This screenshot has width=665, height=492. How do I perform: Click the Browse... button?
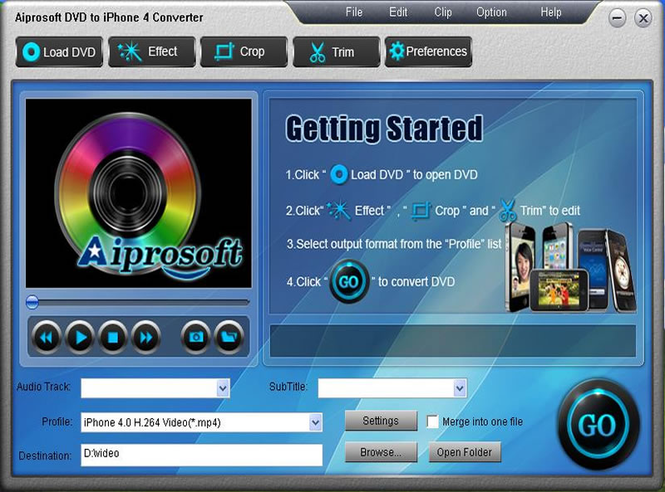(x=381, y=452)
